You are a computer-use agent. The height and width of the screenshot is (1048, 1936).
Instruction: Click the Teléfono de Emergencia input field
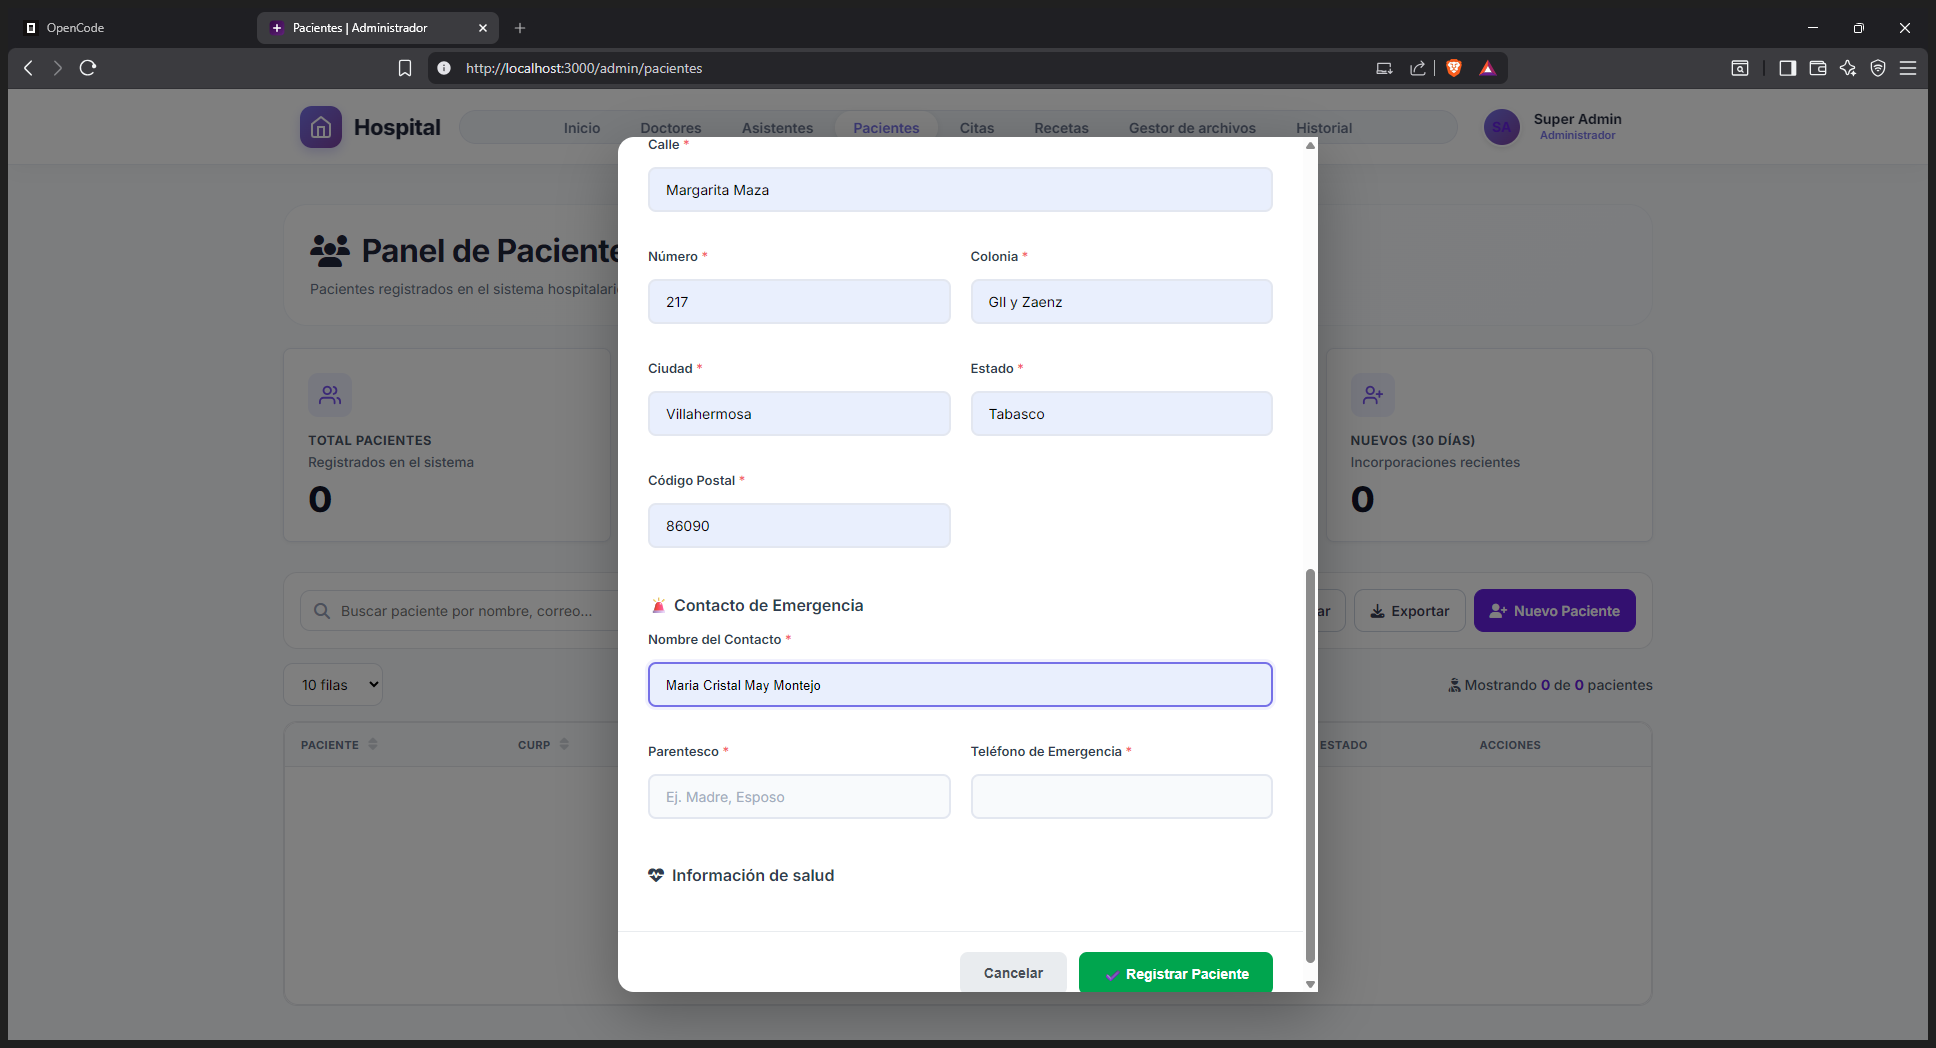[1121, 797]
